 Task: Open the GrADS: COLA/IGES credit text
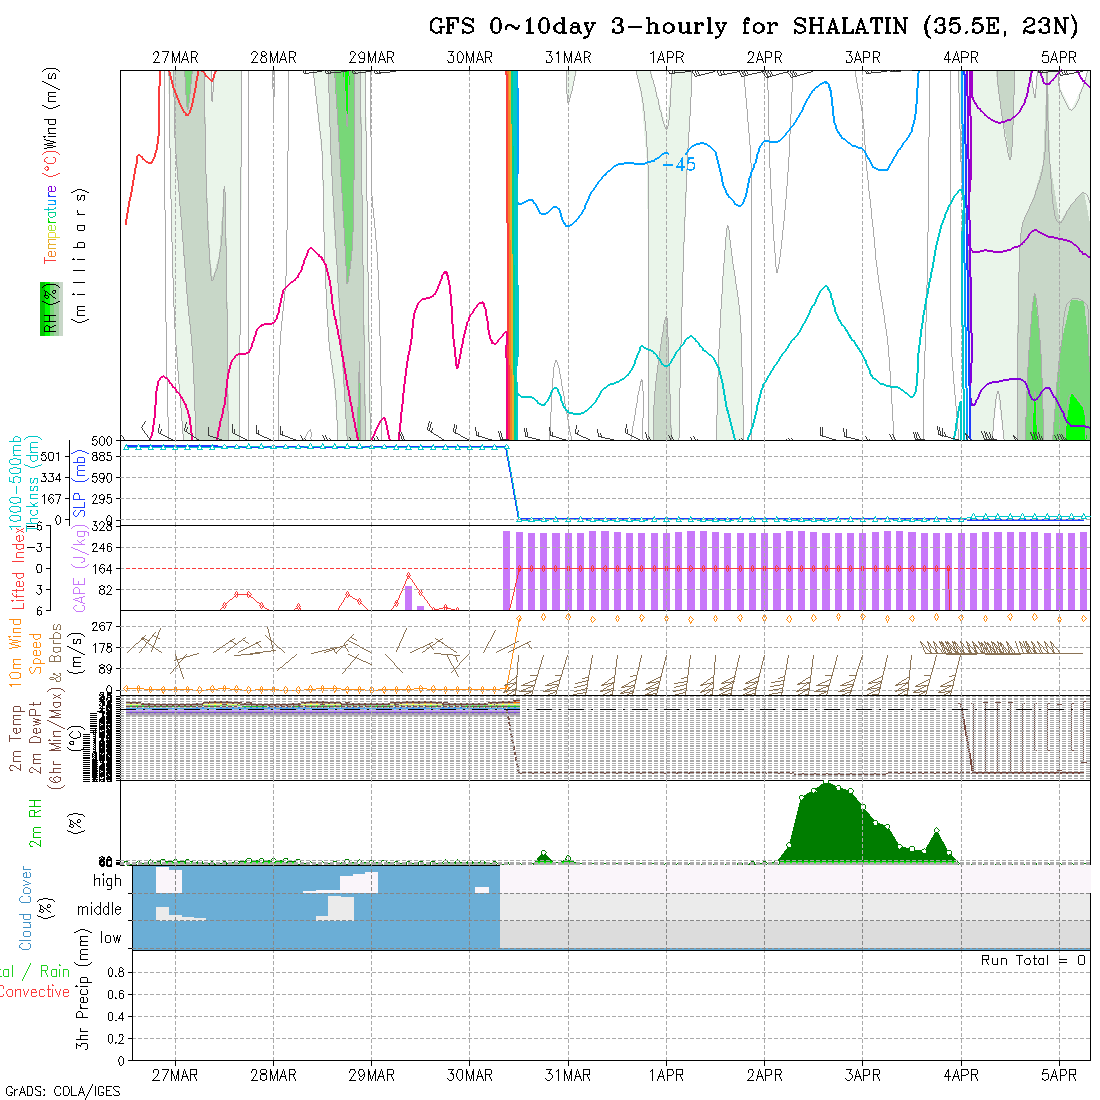click(62, 1091)
